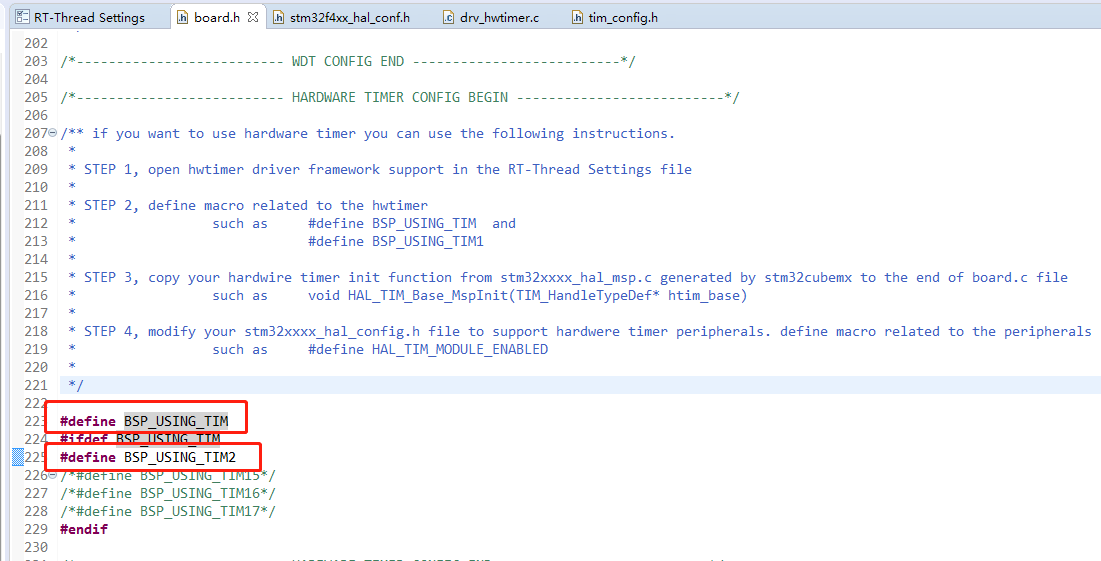
Task: Click '#define BSP_USING_TIM' on line 223
Action: coord(144,421)
